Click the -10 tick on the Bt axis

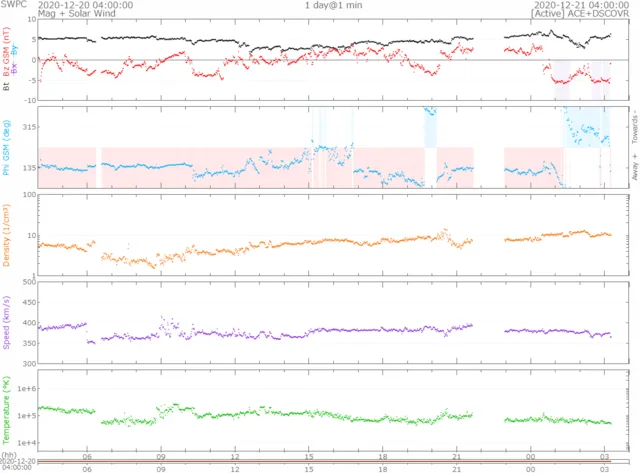31,100
